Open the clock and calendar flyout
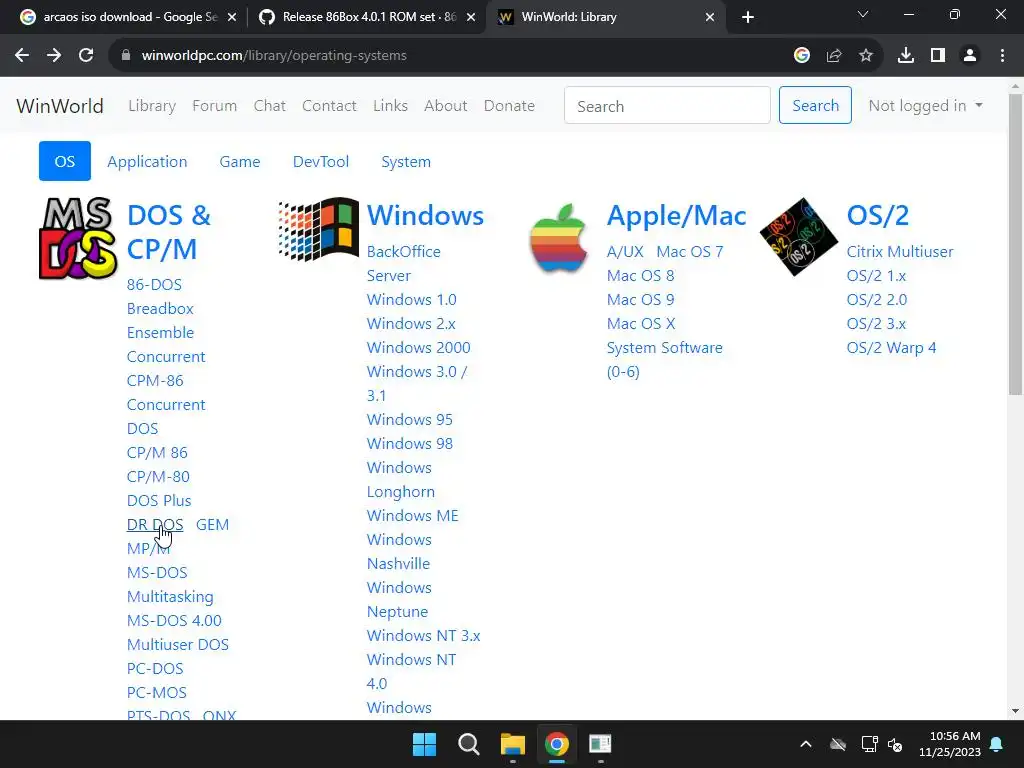 tap(950, 744)
